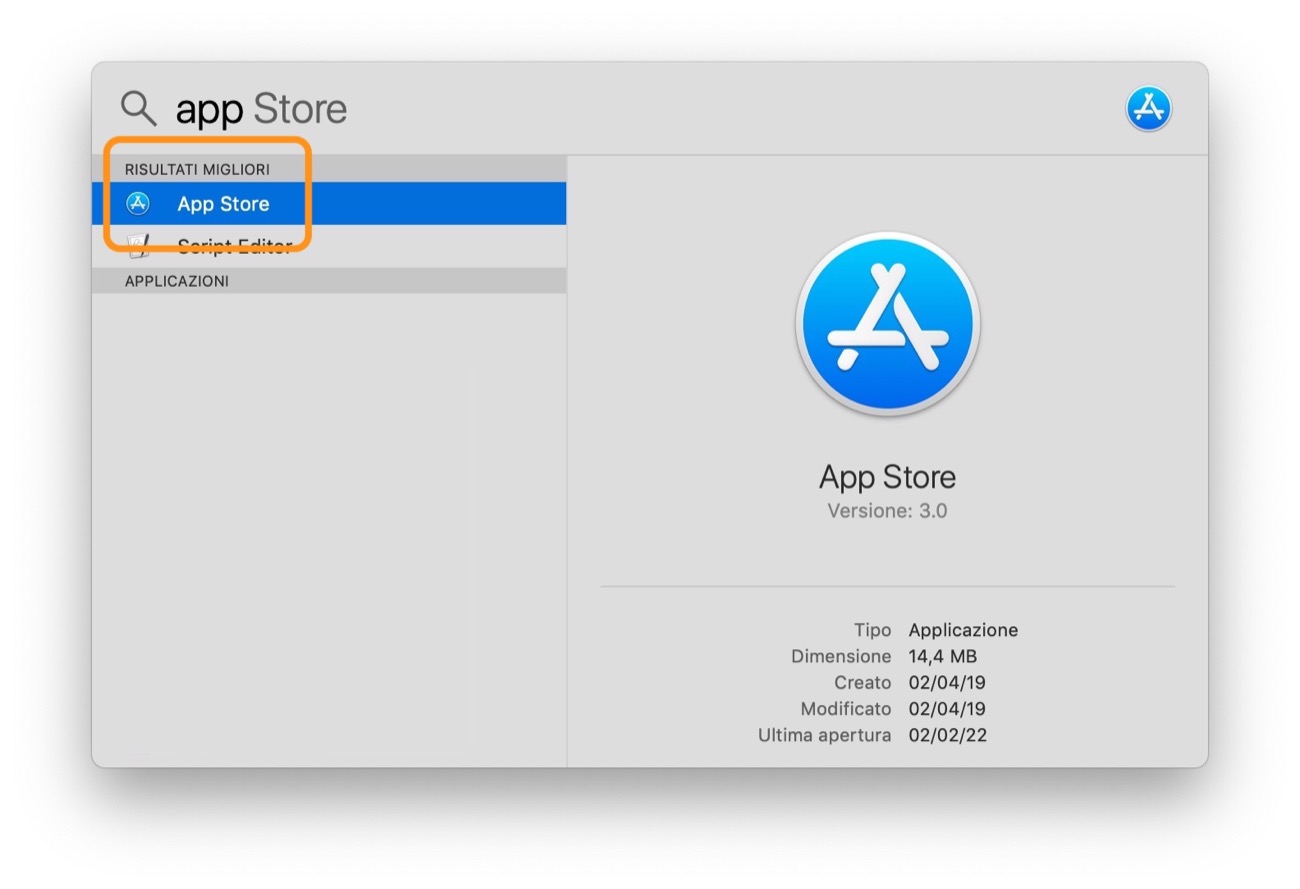Image resolution: width=1300 pixels, height=889 pixels.
Task: Select the App Store result icon in the list
Action: coord(138,204)
